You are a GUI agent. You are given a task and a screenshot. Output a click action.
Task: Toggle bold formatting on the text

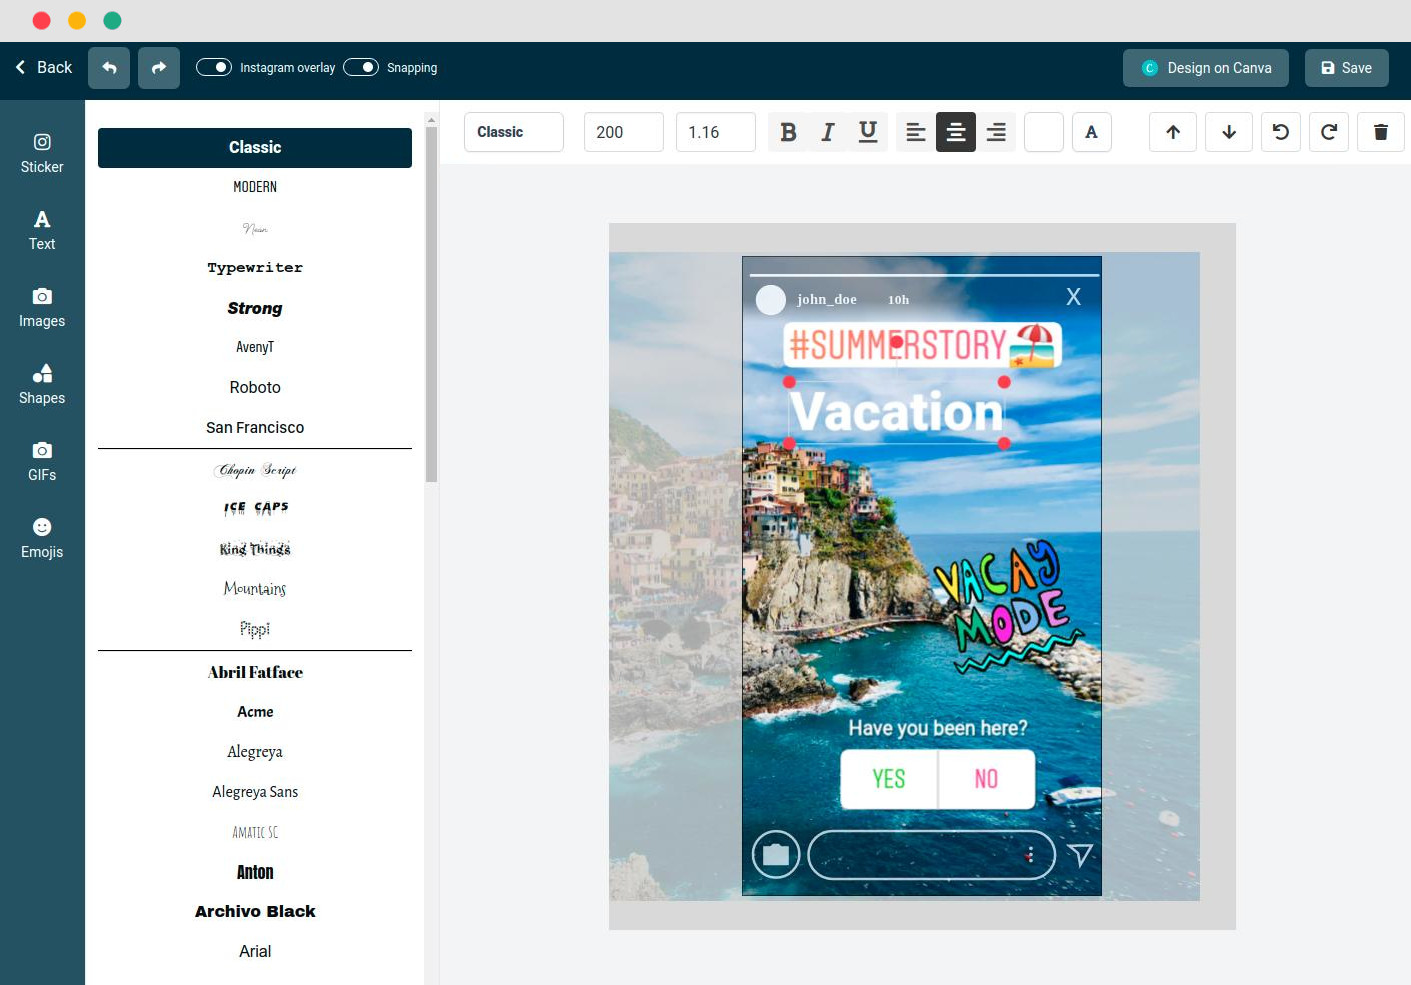pos(788,131)
